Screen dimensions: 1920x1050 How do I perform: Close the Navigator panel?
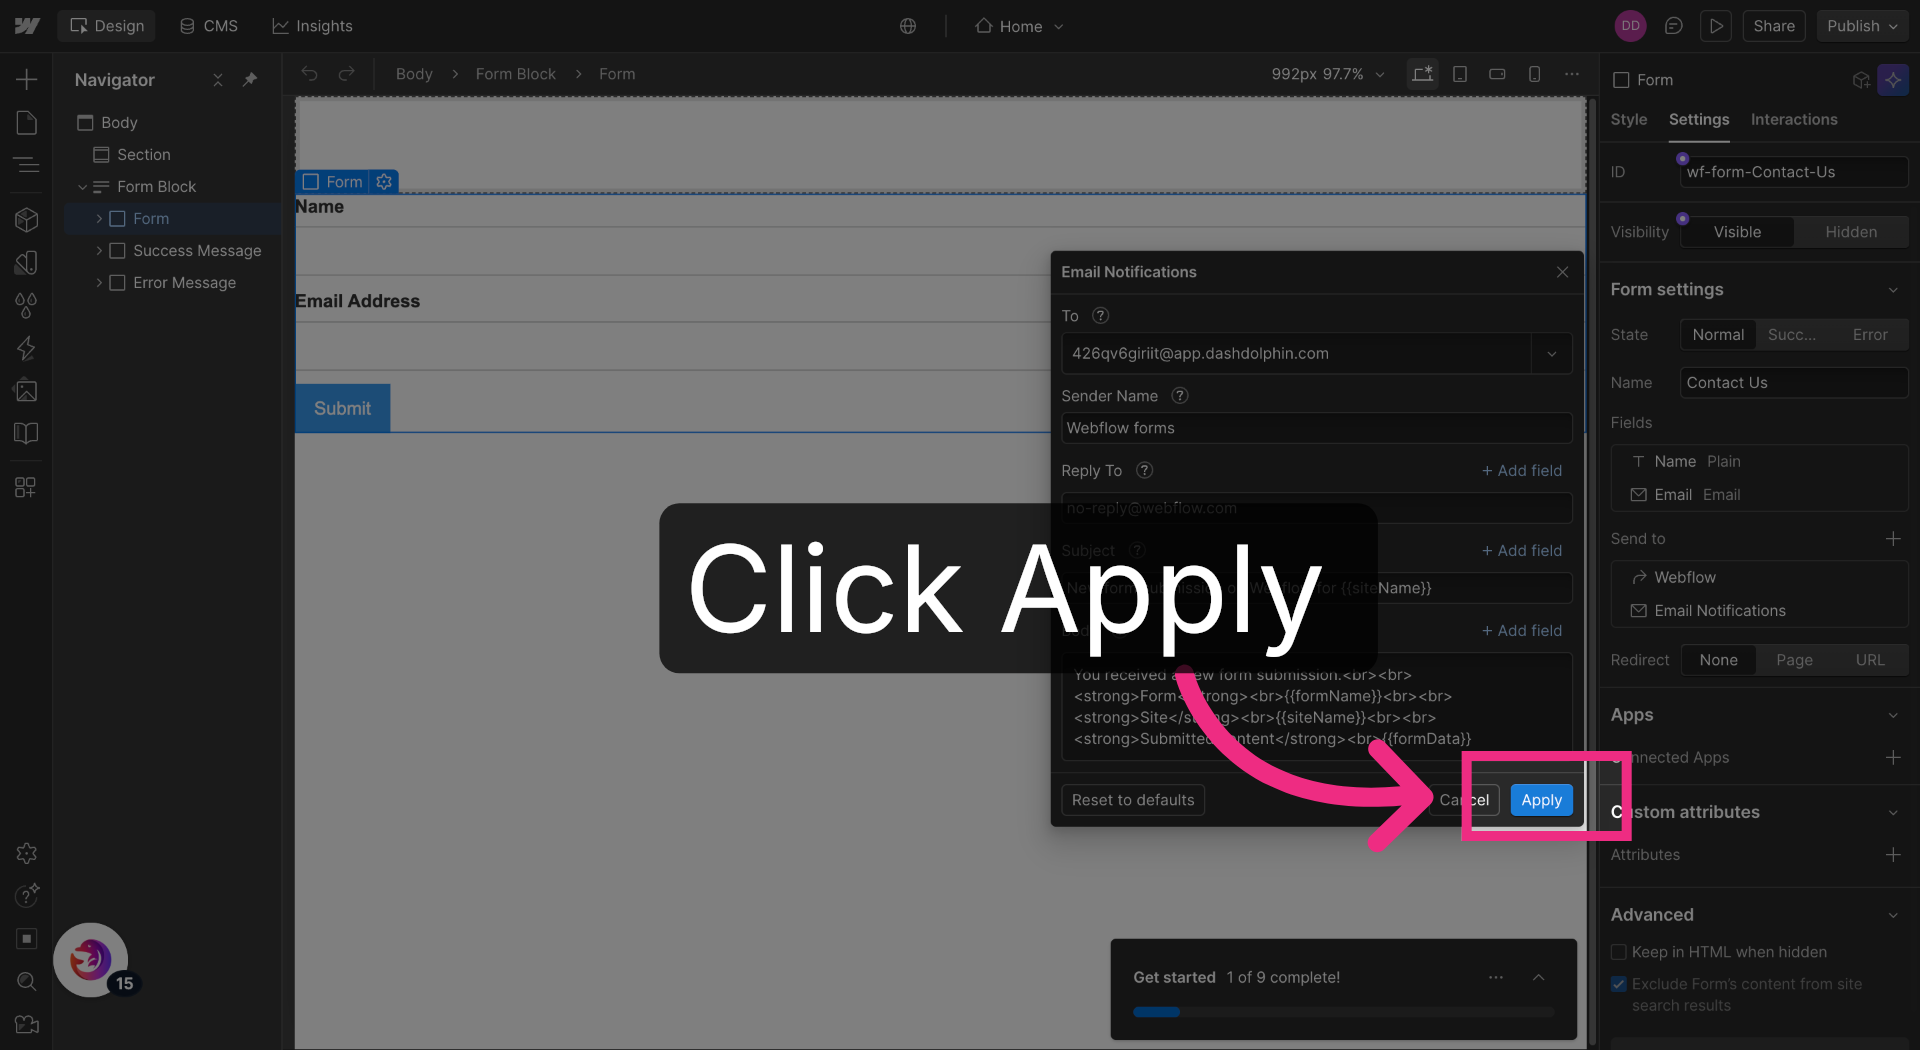tap(218, 79)
